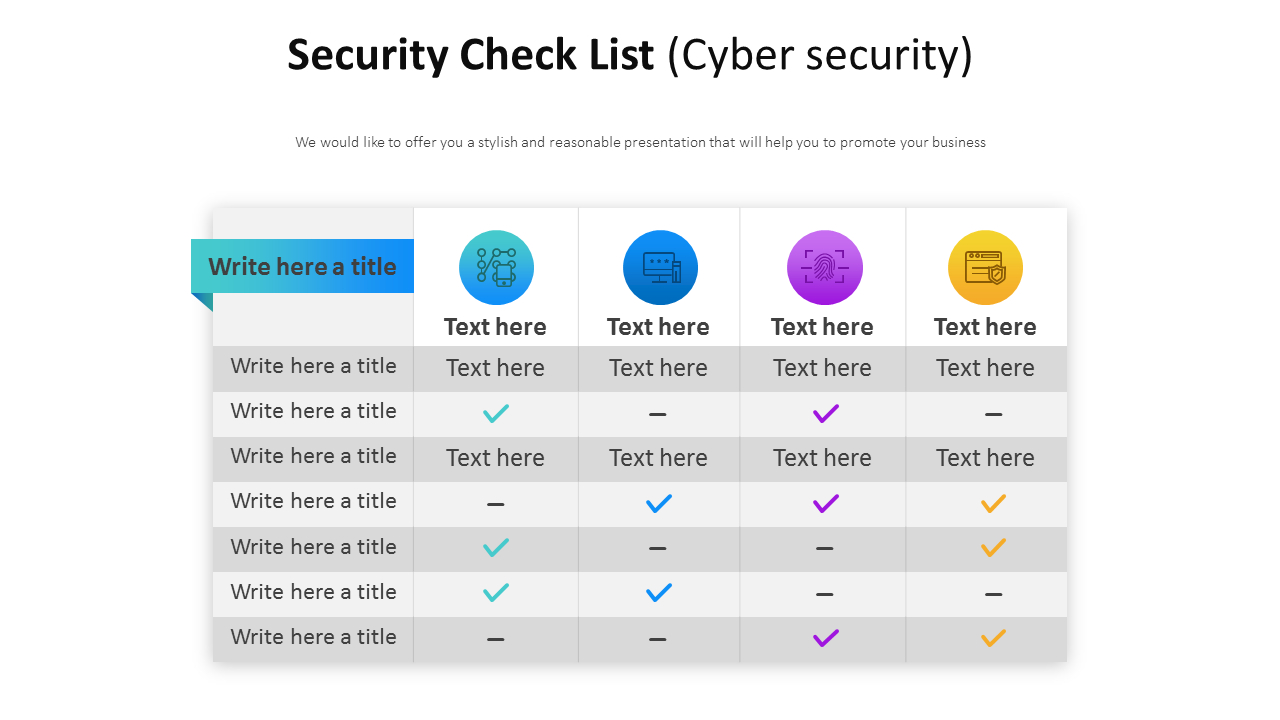
Task: Select the blue computer monitor icon
Action: coord(660,268)
